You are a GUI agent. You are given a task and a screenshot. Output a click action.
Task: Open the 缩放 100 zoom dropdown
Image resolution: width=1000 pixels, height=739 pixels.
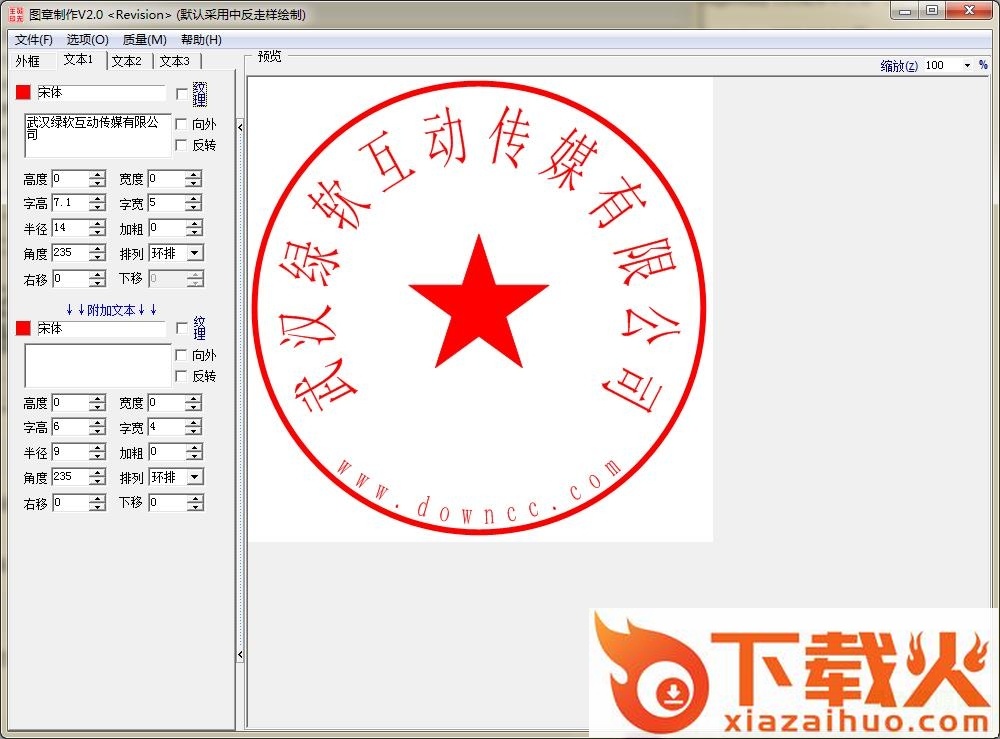(x=967, y=65)
